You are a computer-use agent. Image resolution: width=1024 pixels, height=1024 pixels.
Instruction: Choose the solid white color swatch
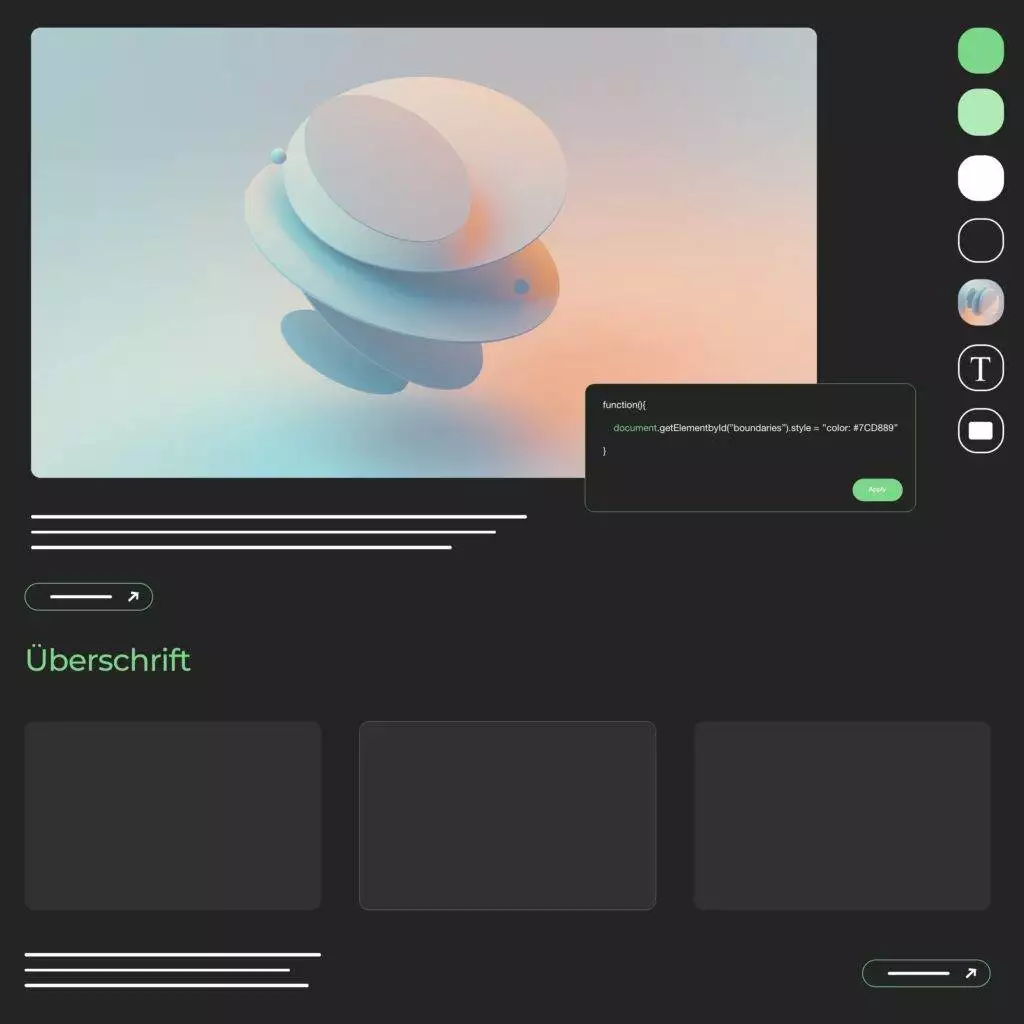980,178
